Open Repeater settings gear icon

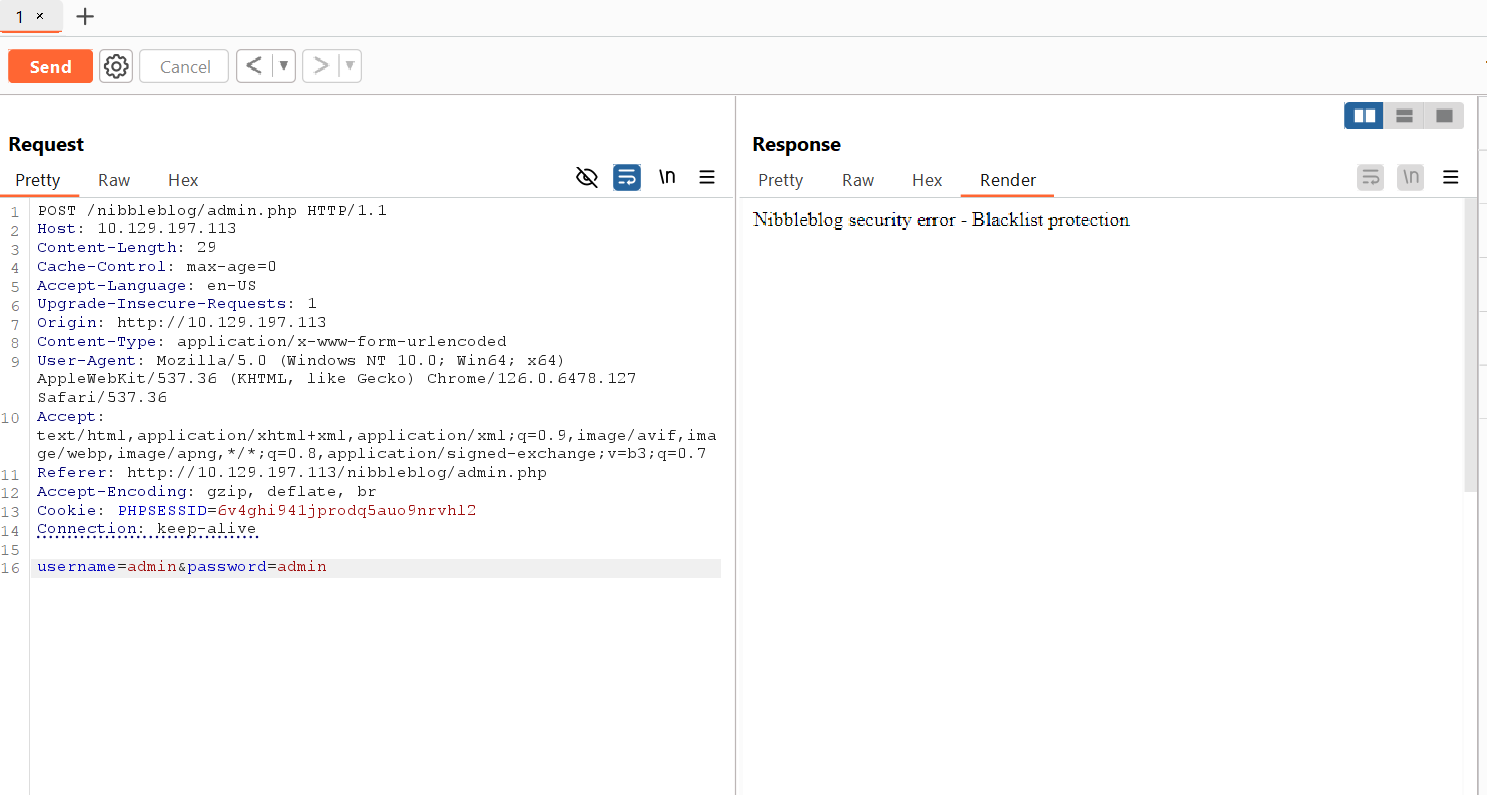pos(116,67)
